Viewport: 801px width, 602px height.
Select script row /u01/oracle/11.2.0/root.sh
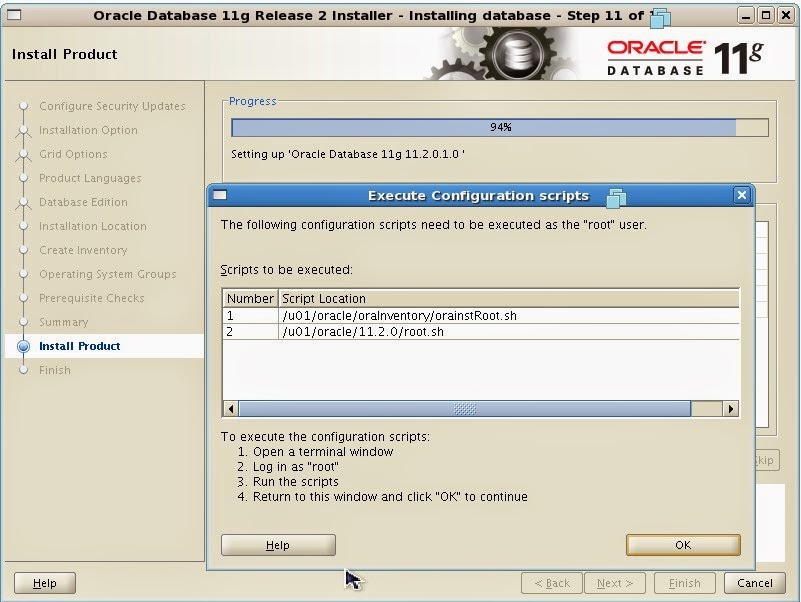[x=481, y=332]
